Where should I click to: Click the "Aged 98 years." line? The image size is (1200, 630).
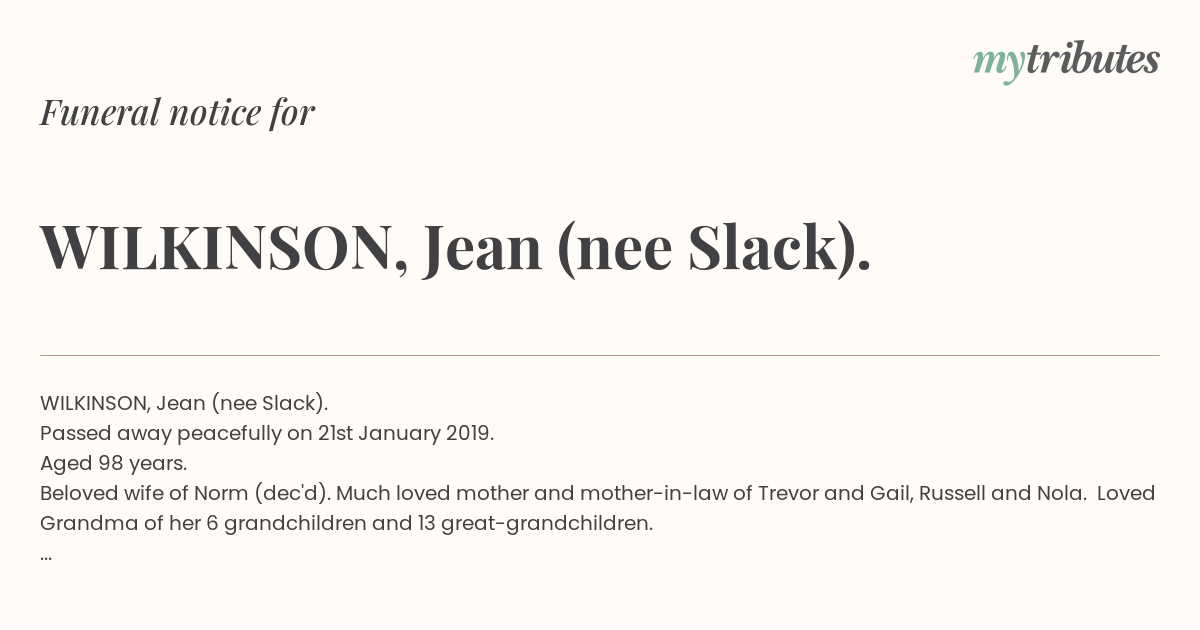tap(113, 464)
